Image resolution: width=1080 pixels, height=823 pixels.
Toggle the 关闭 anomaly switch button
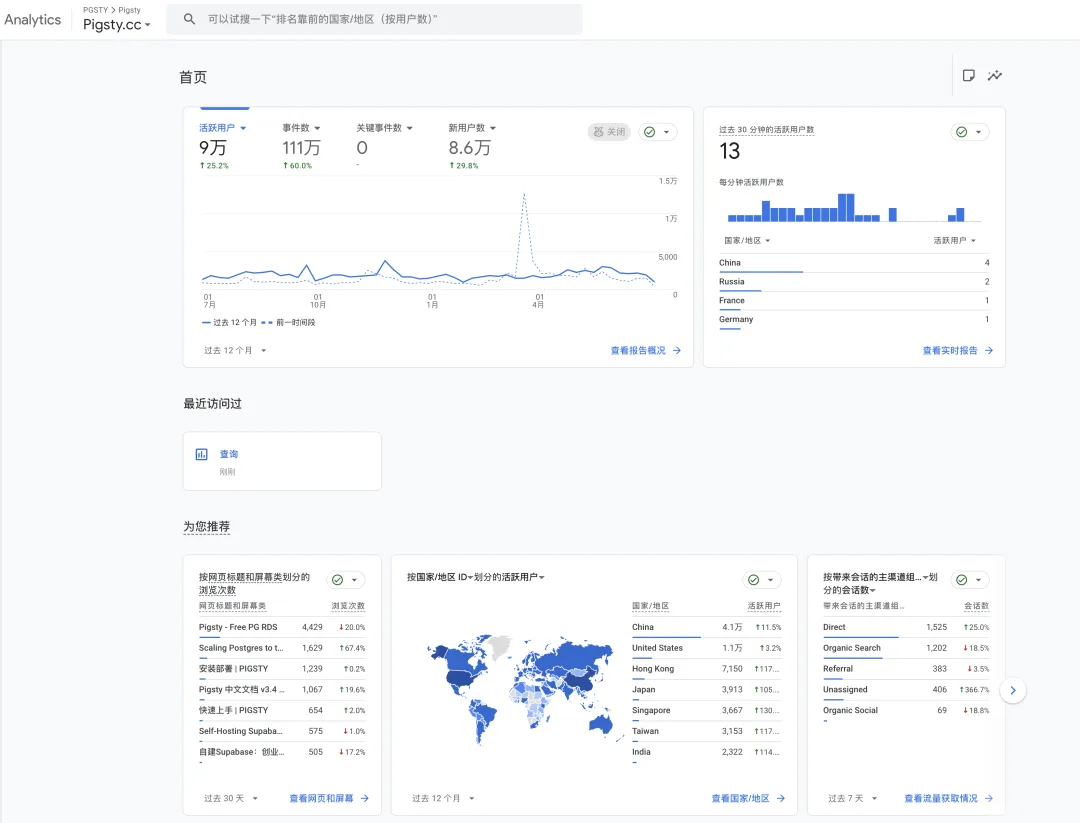(609, 132)
